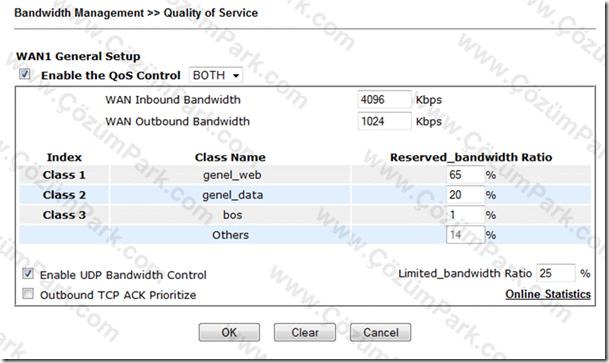This screenshot has width=609, height=363.
Task: Open the Online Statistics link
Action: click(x=548, y=294)
